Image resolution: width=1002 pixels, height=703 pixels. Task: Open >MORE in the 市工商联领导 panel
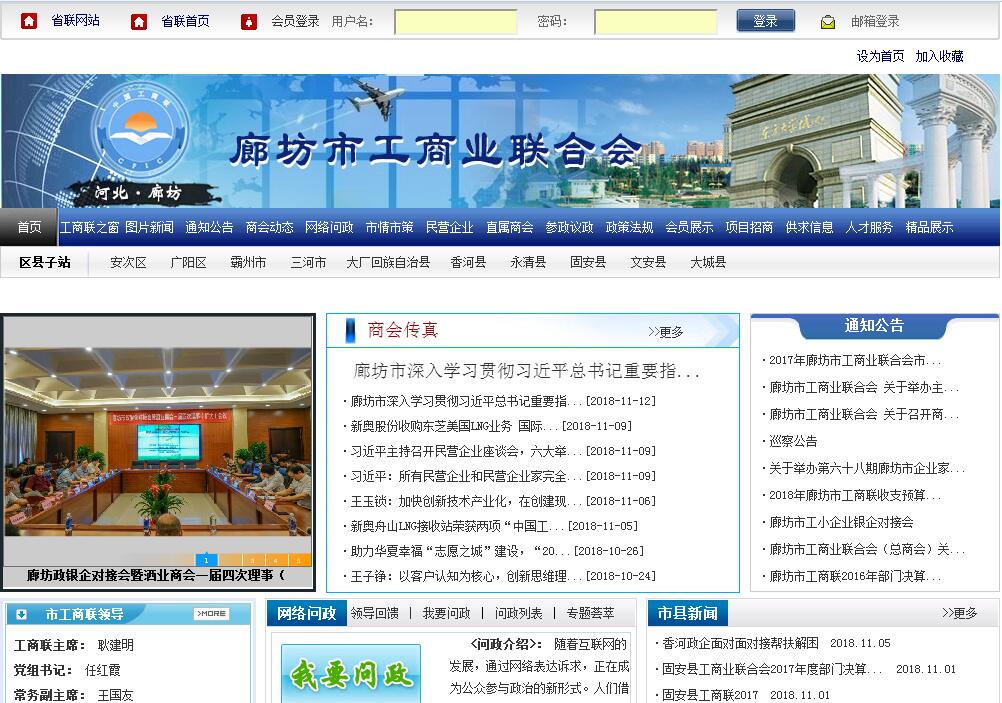coord(211,614)
